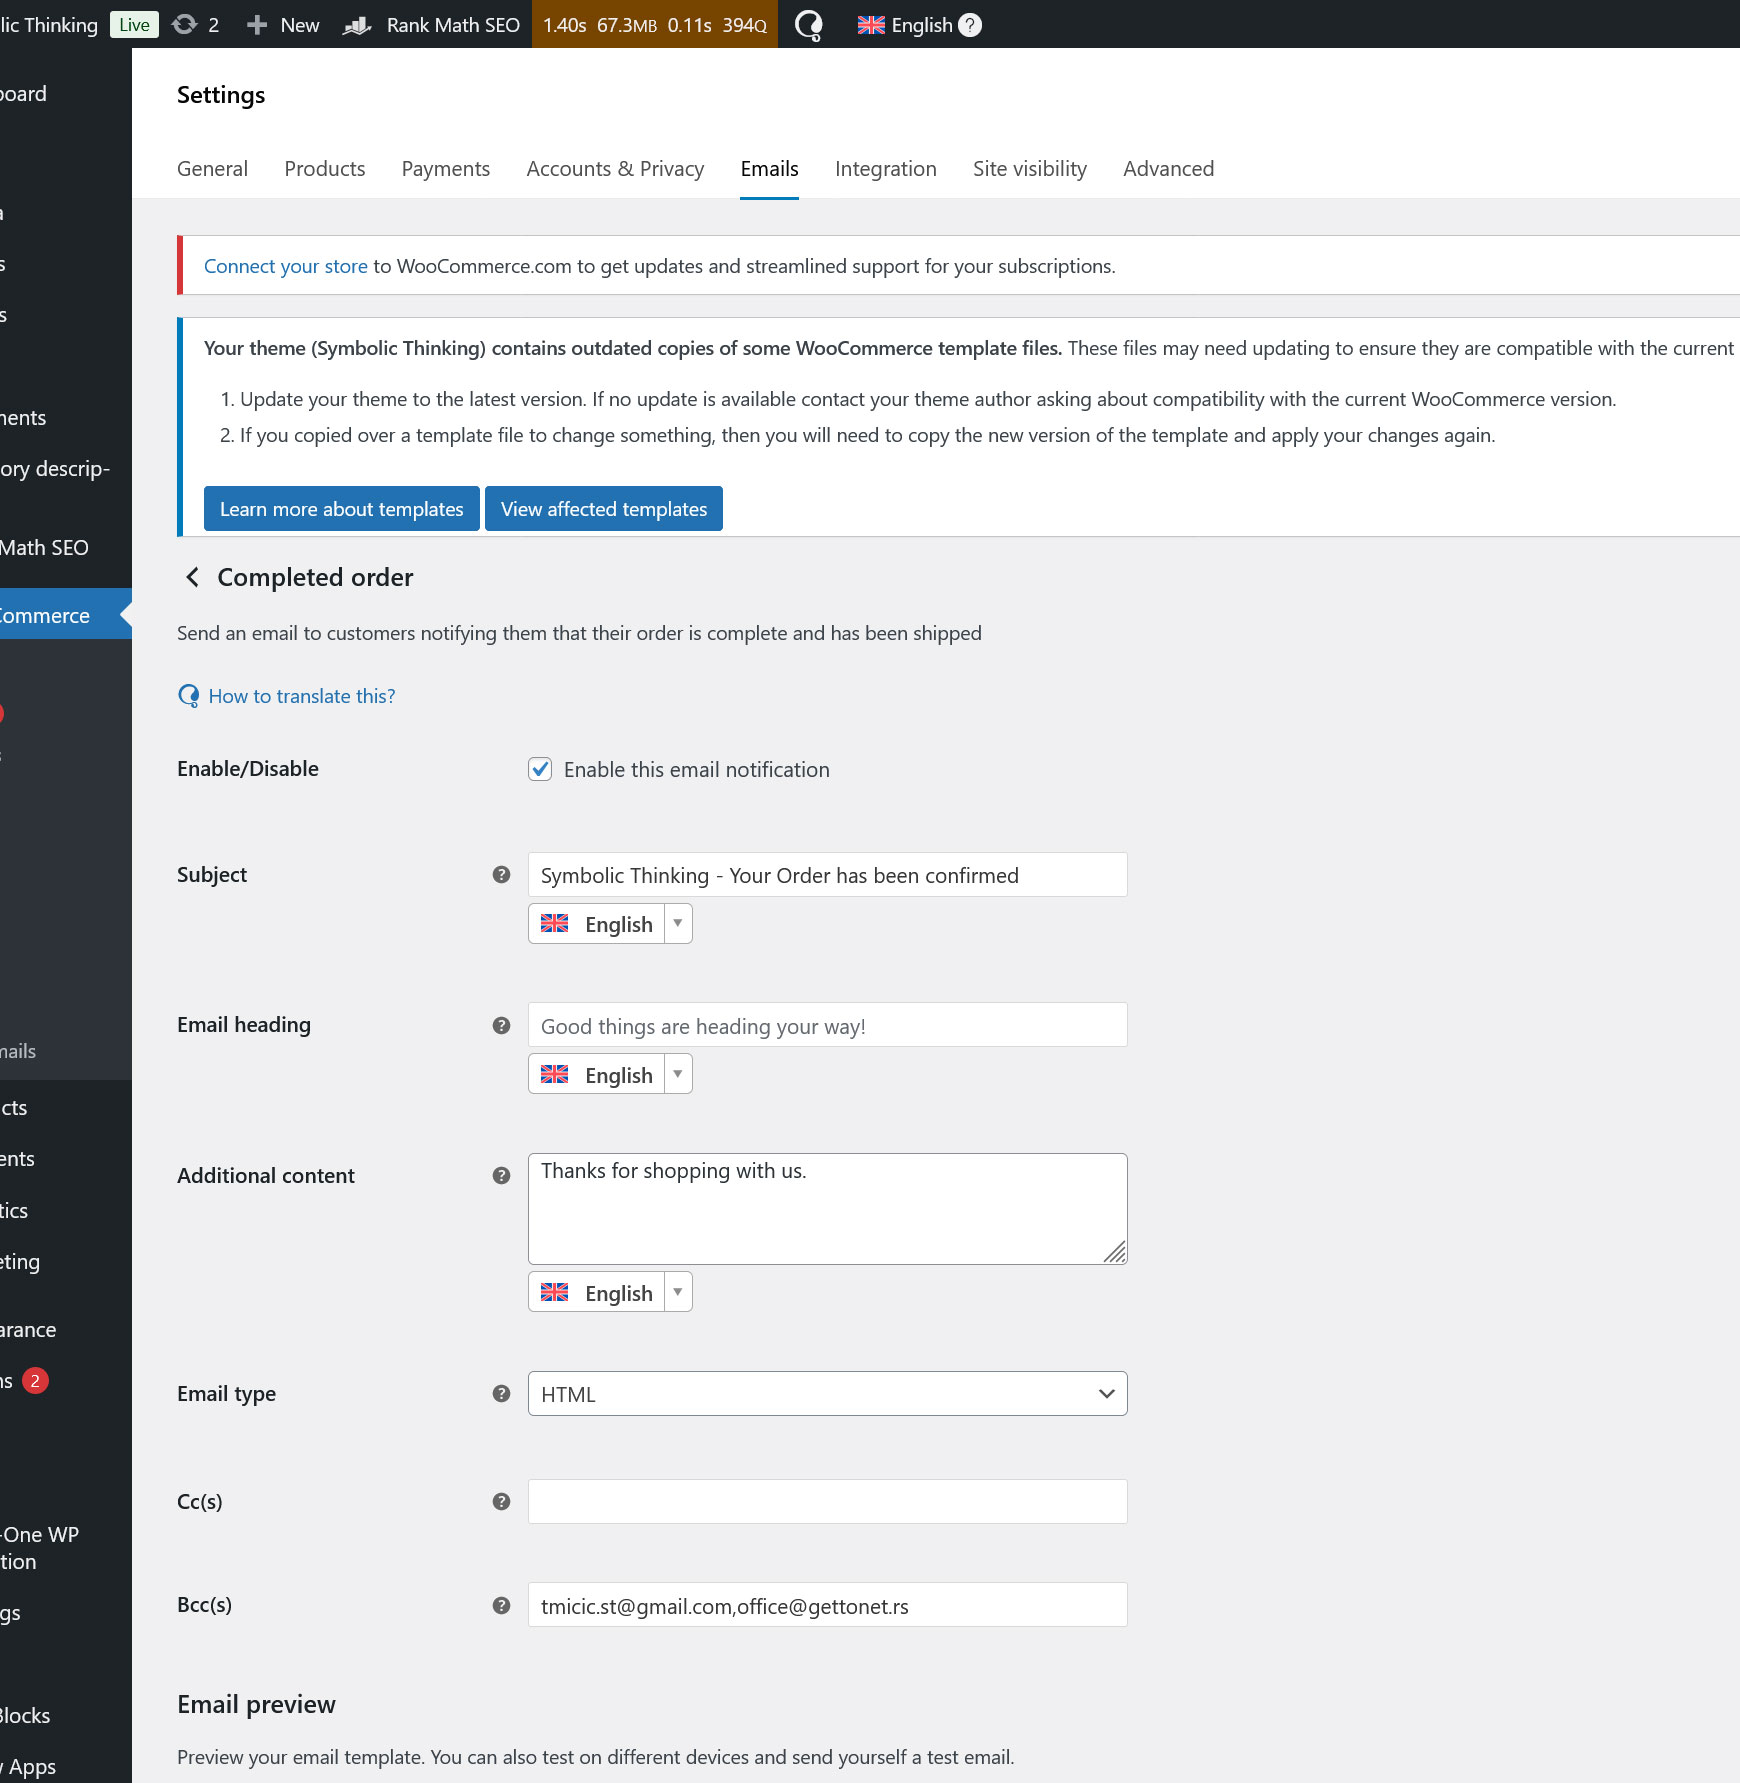Viewport: 1740px width, 1783px height.
Task: Click the Cc(s) input field
Action: click(x=828, y=1501)
